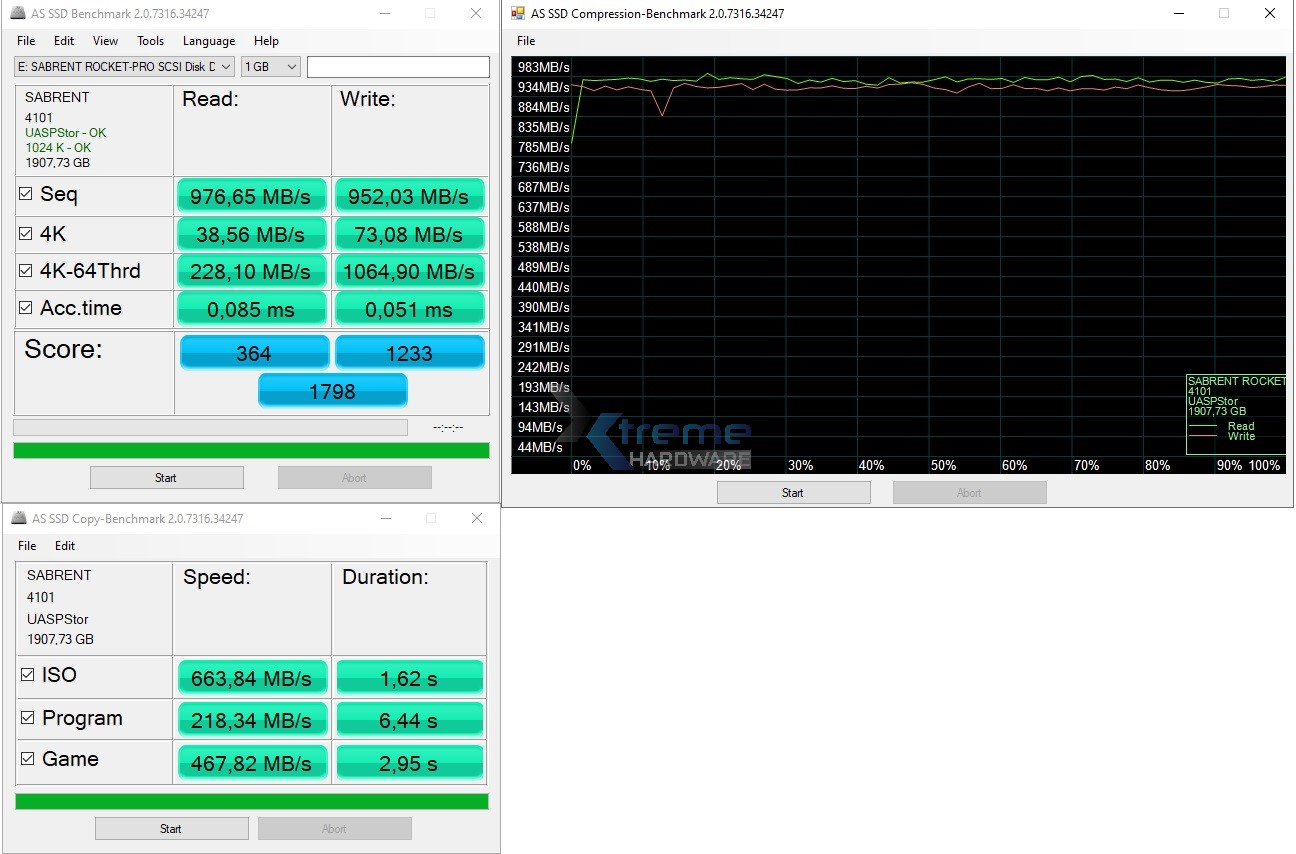Uncheck the Acc.time test
The width and height of the screenshot is (1296, 854).
[x=25, y=308]
